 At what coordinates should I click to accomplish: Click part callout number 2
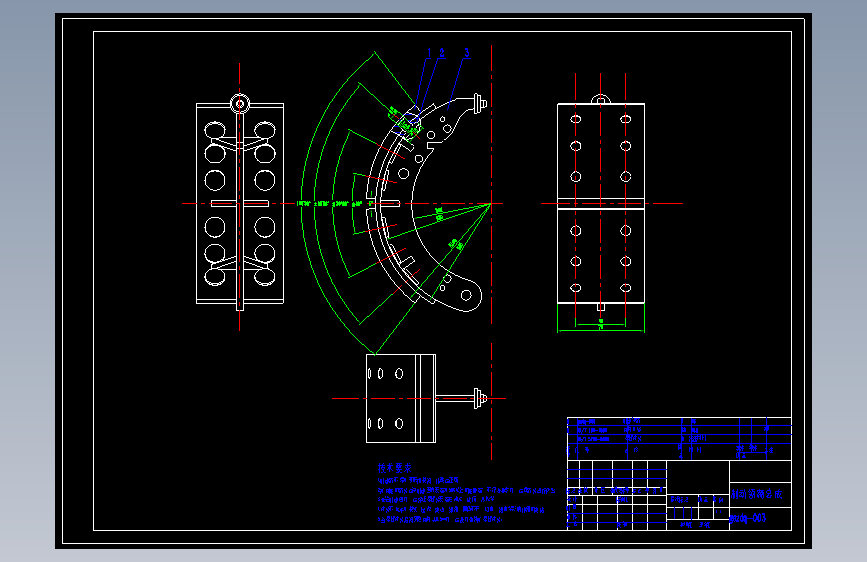442,53
